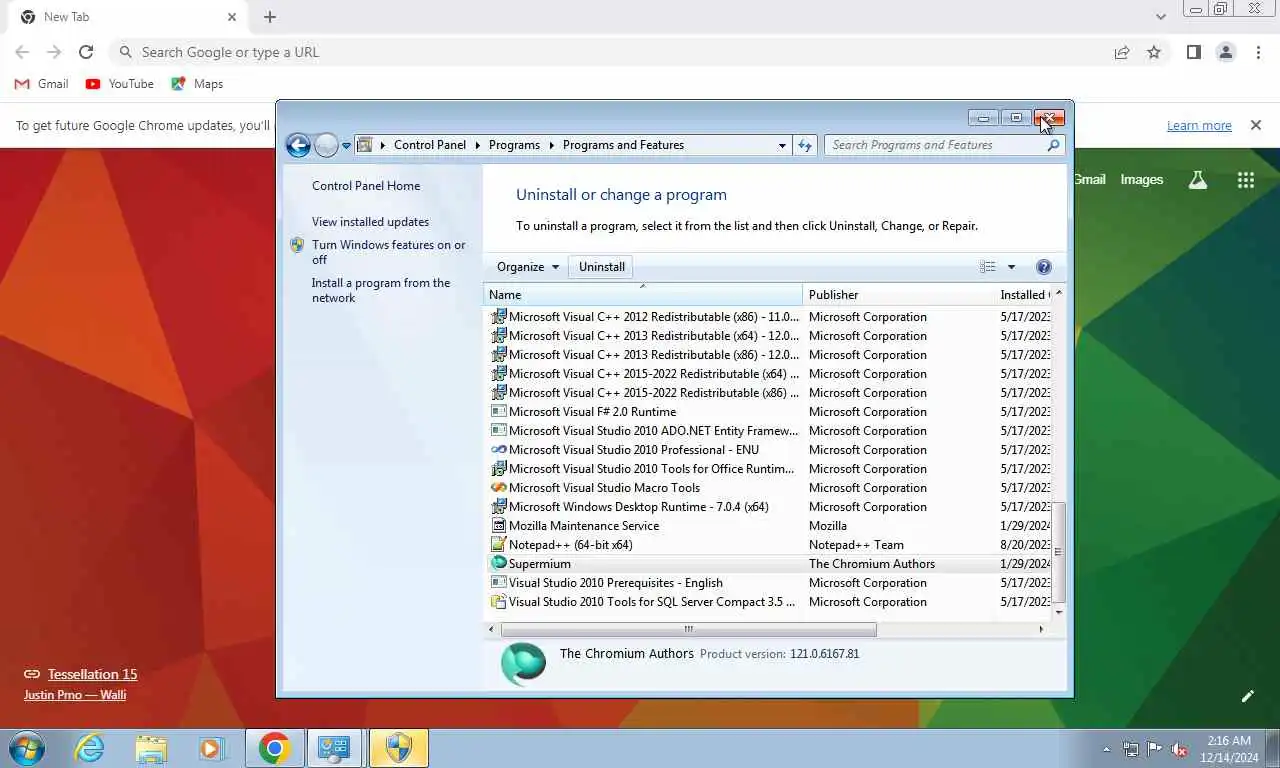The width and height of the screenshot is (1280, 768).
Task: Open recent pages dropdown arrow
Action: [x=347, y=146]
